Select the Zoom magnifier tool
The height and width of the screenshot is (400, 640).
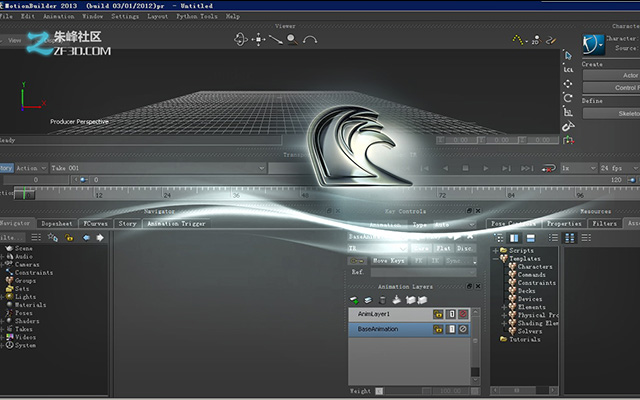point(292,40)
